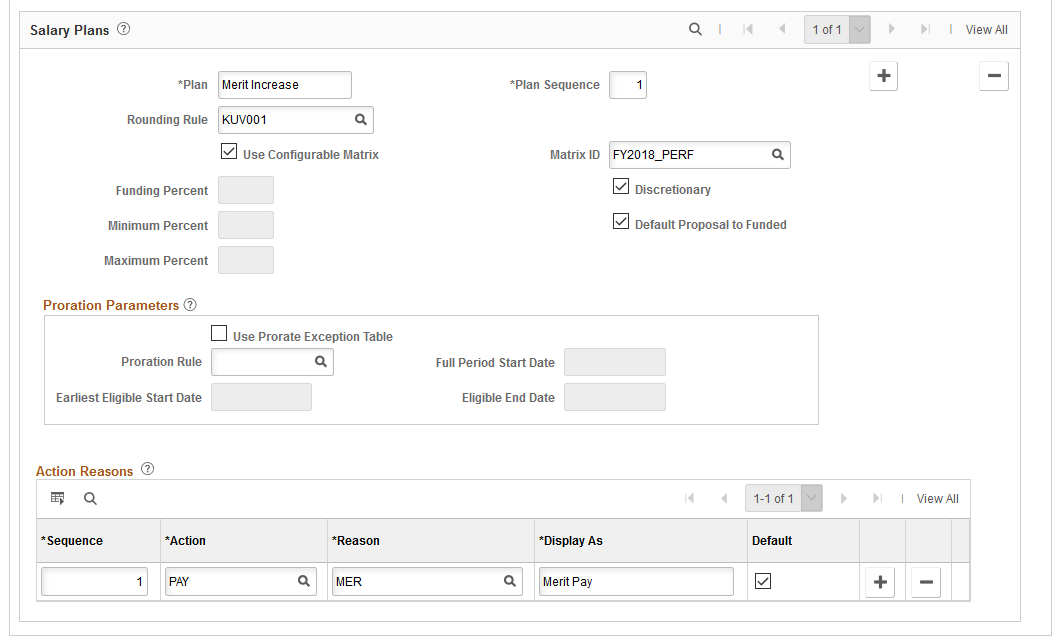
Task: Open the Proration Rule lookup icon
Action: pos(321,362)
